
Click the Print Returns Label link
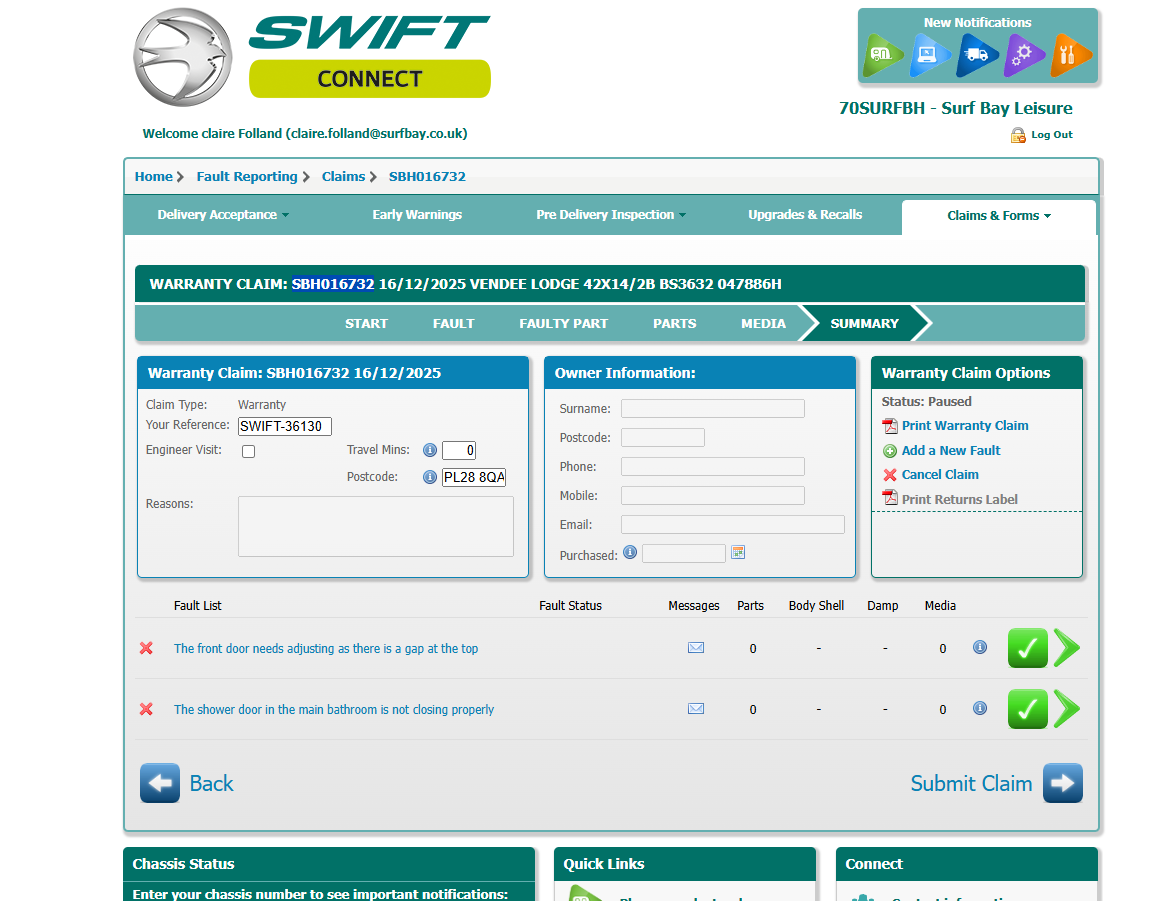coord(960,499)
